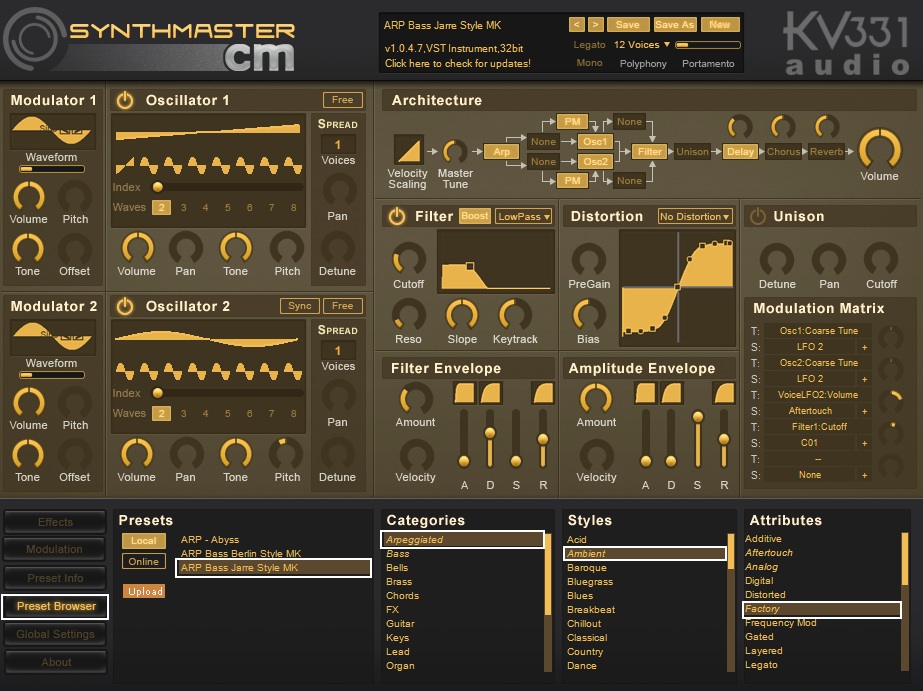Click the Osc1 block in Architecture
Viewport: 923px width, 691px height.
595,142
